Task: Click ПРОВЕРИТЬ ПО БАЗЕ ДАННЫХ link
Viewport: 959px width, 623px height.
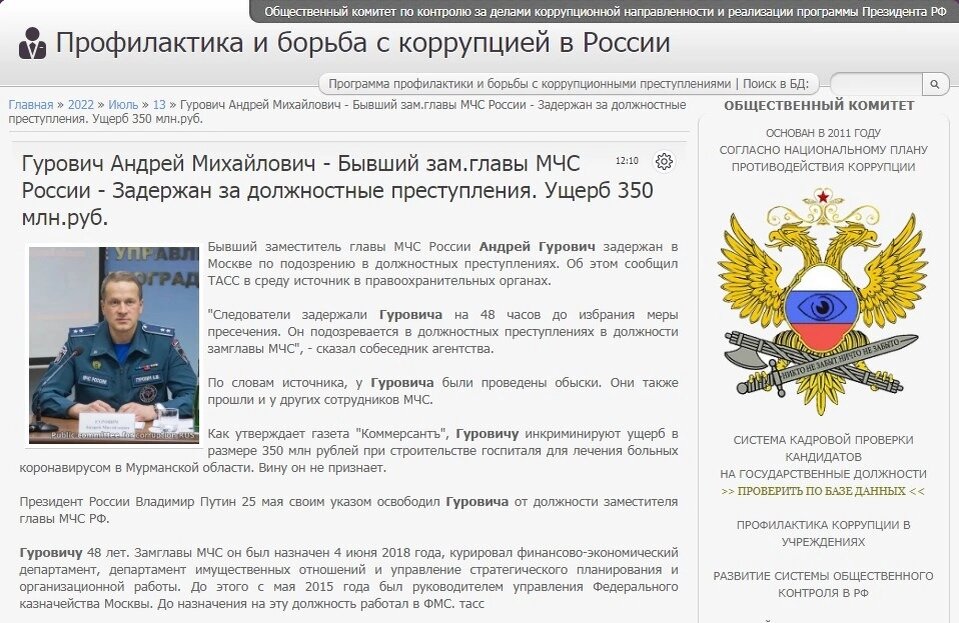Action: tap(823, 491)
